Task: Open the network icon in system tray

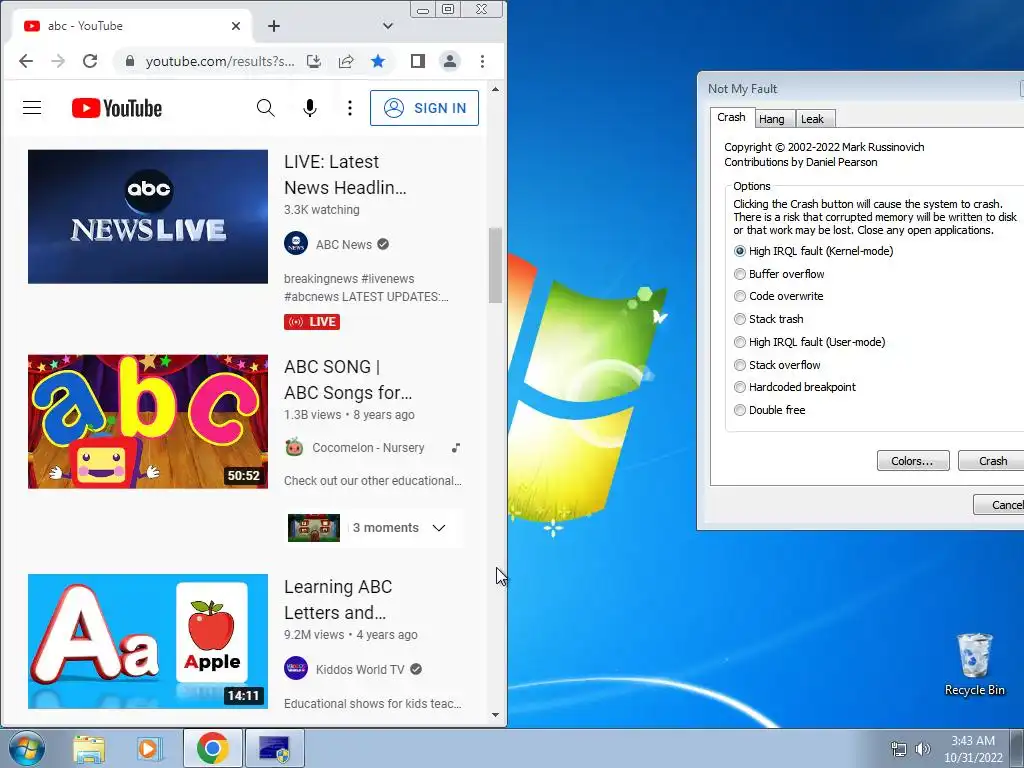Action: click(899, 749)
